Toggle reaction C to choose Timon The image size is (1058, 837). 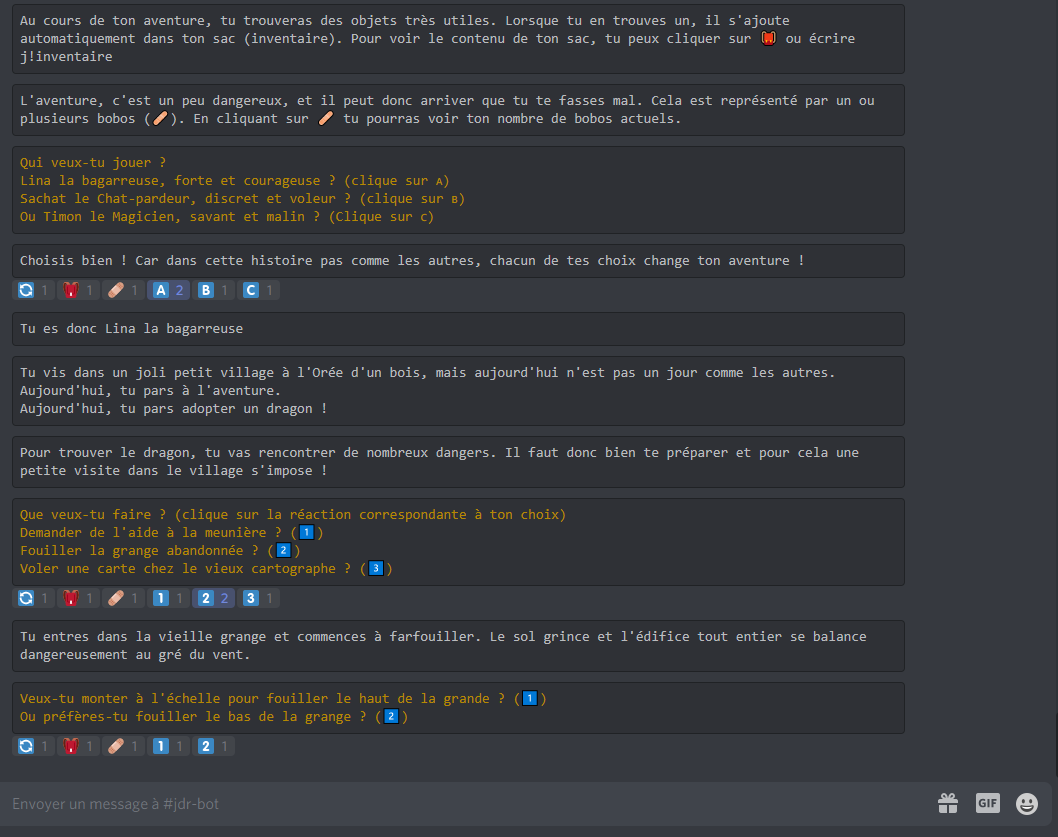[259, 291]
